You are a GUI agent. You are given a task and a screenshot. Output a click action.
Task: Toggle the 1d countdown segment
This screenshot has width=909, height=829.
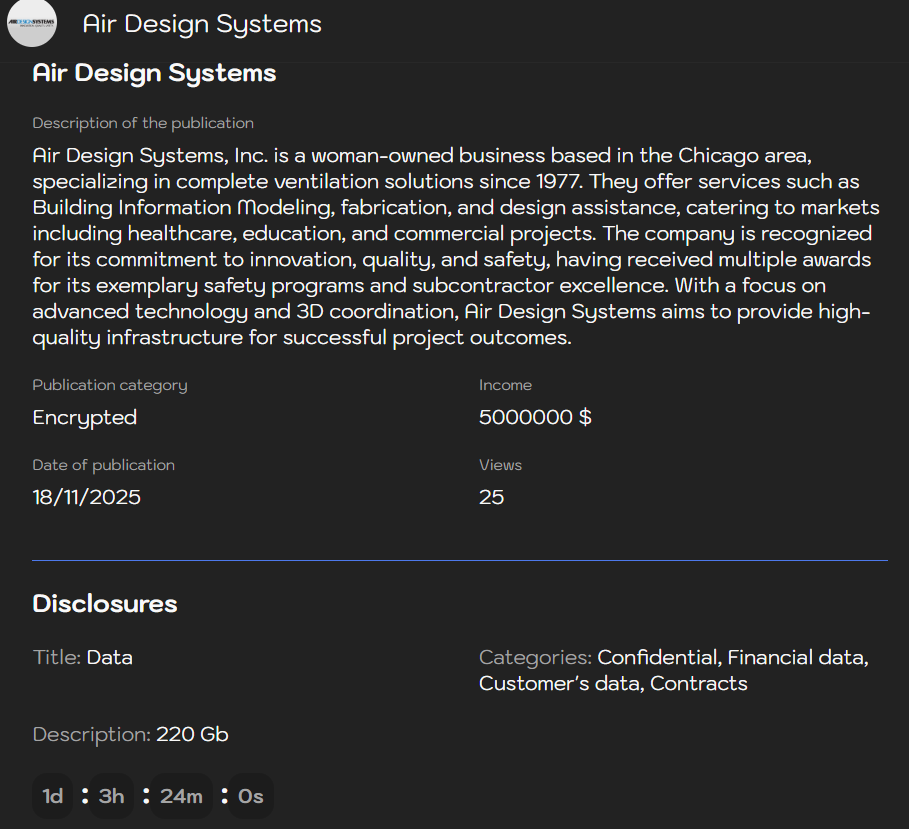[x=52, y=796]
